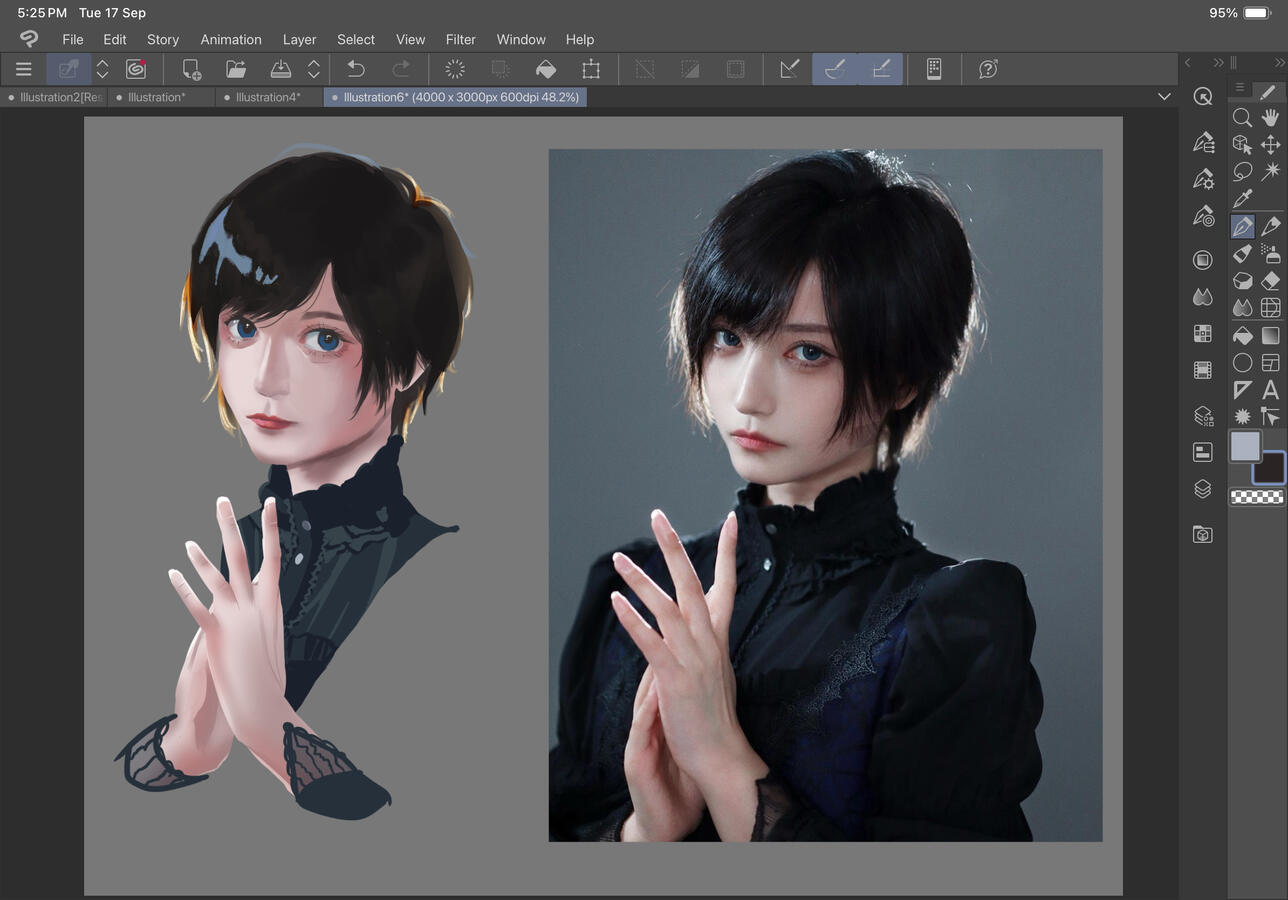Open the Filter menu
The height and width of the screenshot is (900, 1288).
click(x=461, y=39)
